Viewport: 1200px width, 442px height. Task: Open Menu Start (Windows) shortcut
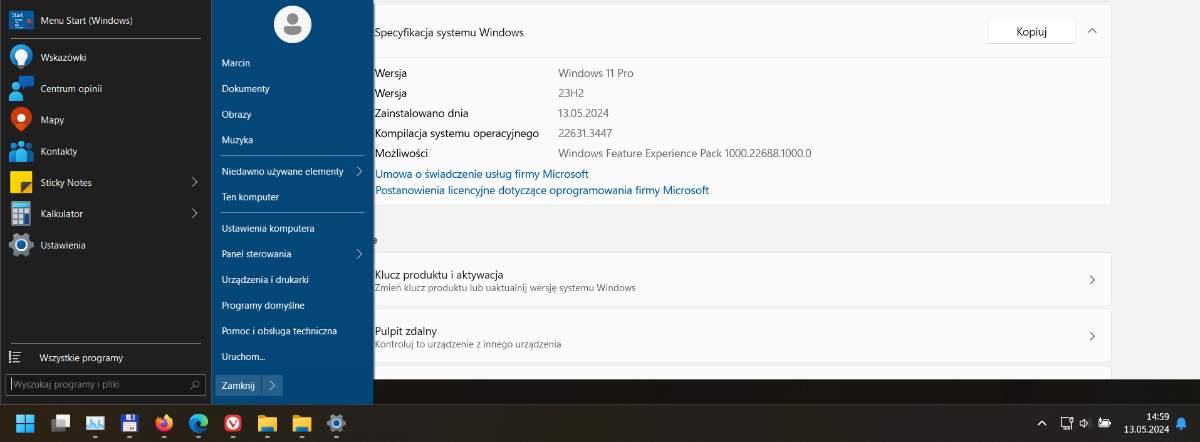pyautogui.click(x=105, y=21)
